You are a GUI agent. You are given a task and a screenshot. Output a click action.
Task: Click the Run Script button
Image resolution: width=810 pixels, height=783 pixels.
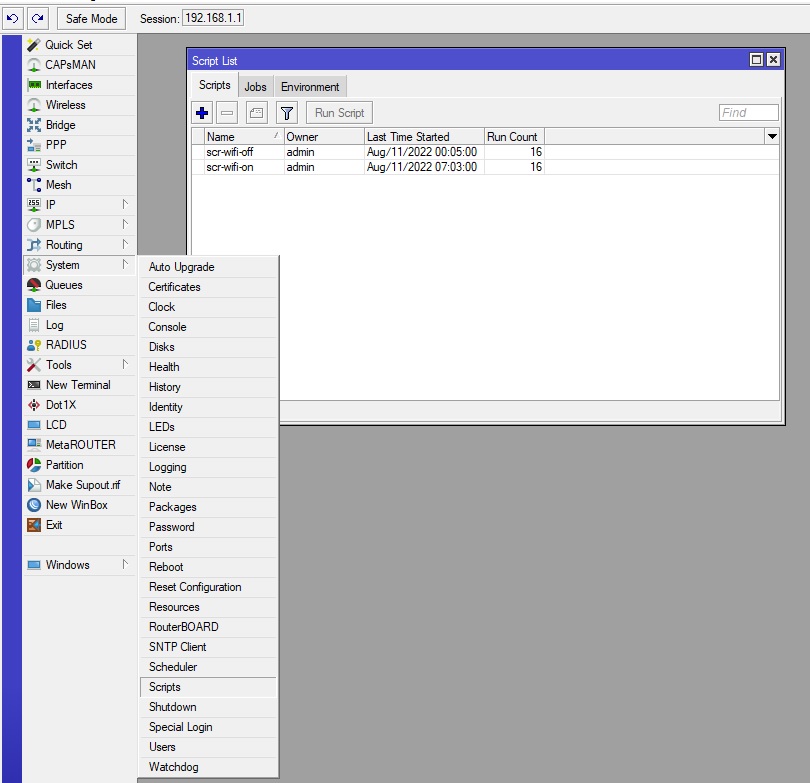point(339,113)
